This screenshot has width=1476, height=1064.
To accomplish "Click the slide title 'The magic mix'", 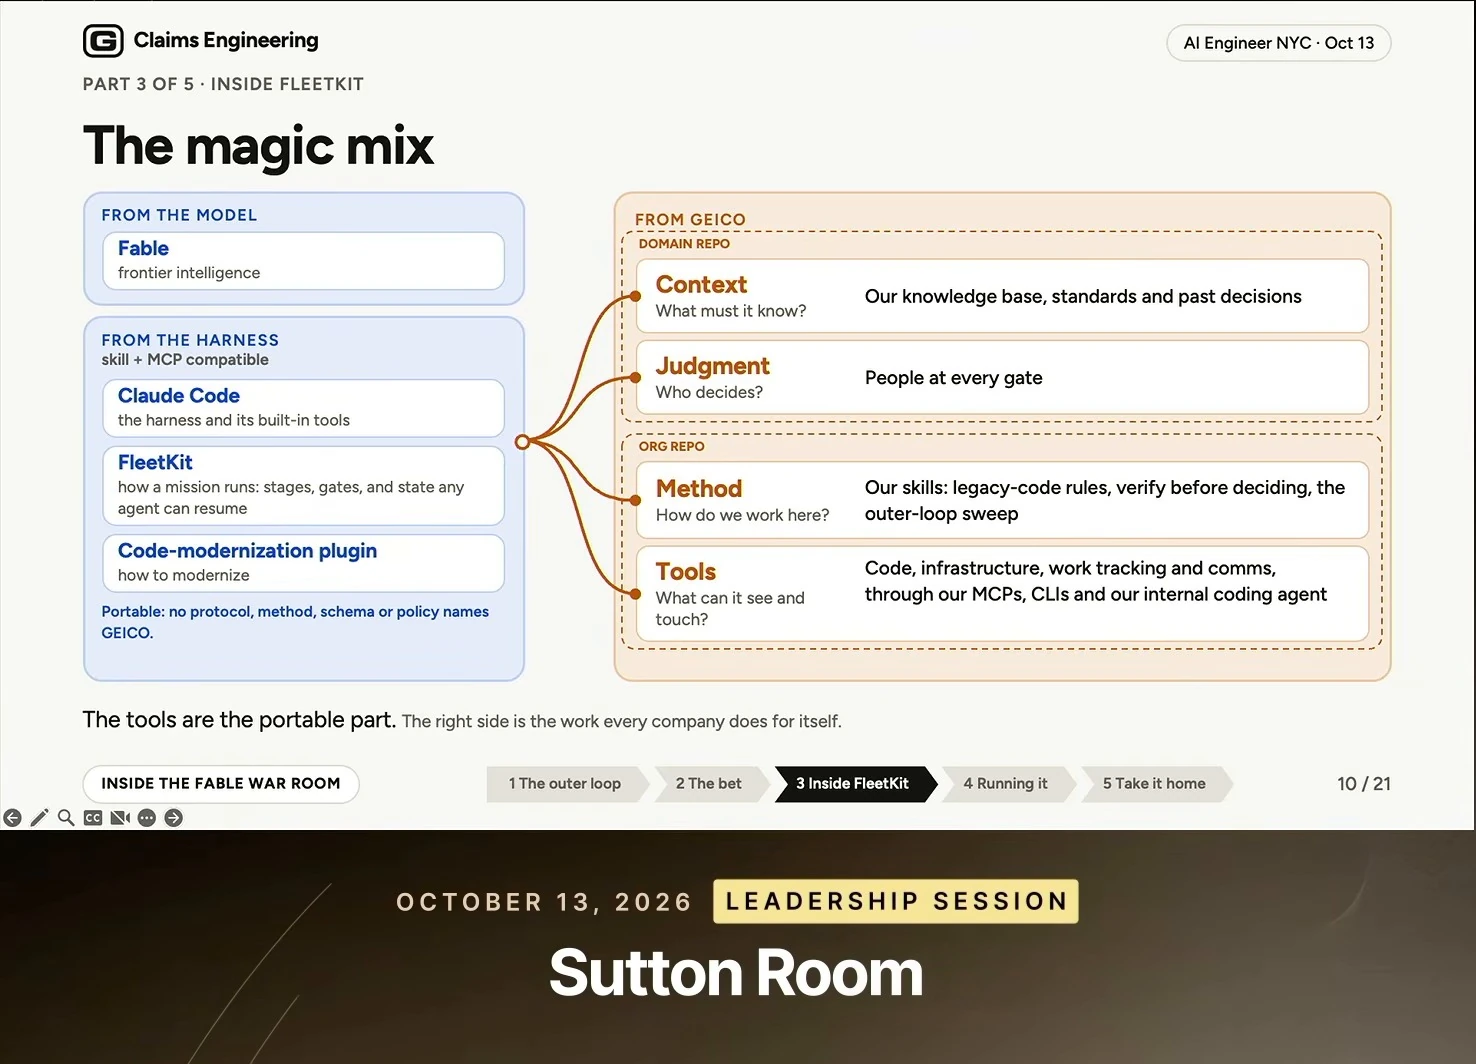I will 259,146.
